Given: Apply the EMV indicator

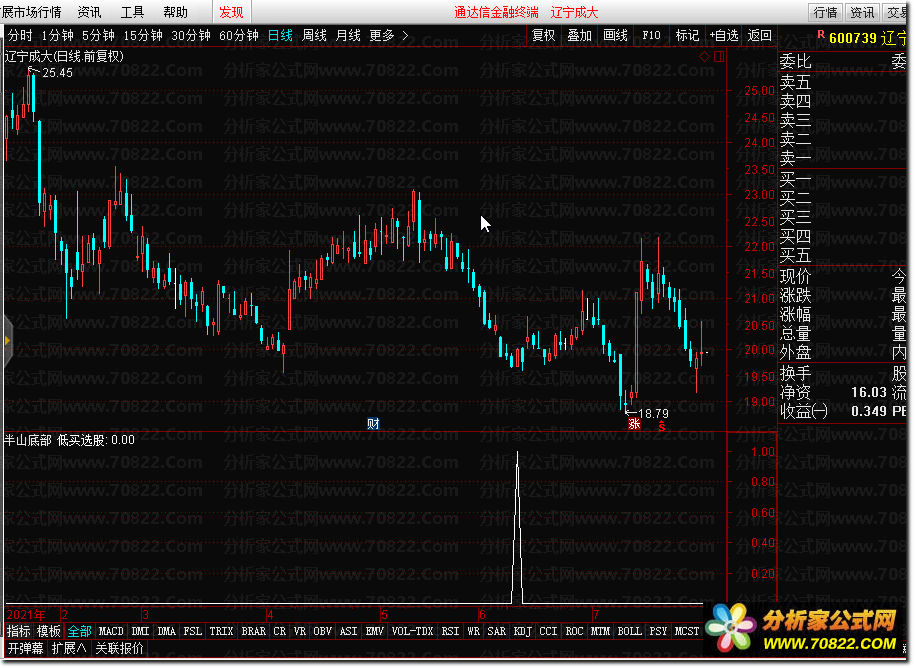Looking at the screenshot, I should (375, 631).
